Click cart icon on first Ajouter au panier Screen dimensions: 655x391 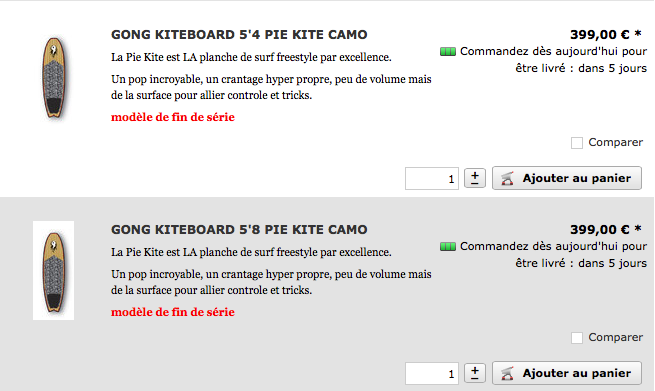click(x=507, y=178)
